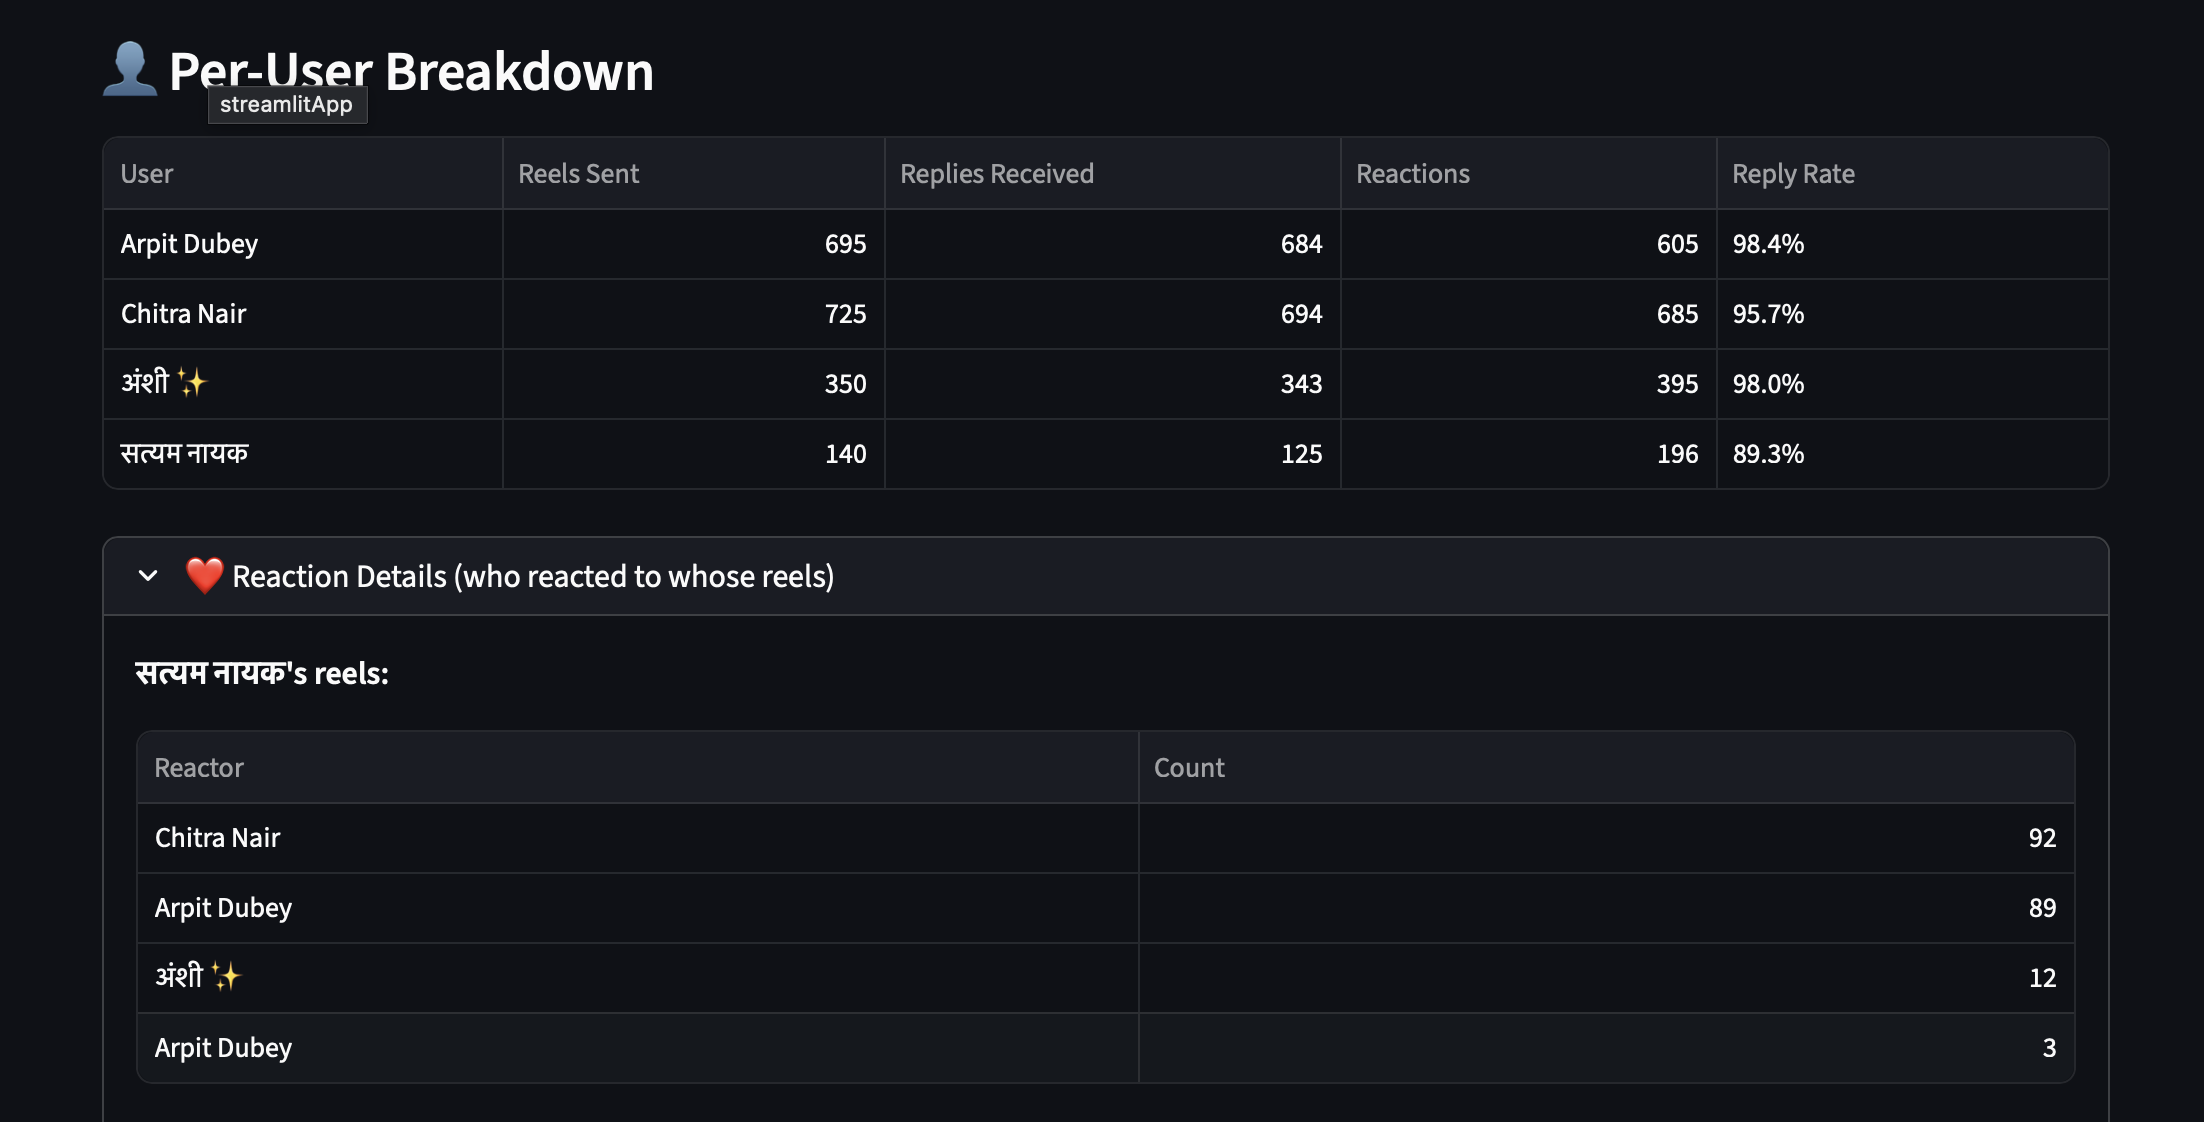2204x1122 pixels.
Task: Click सत्यम नायक's 89.3% reply rate cell
Action: pyautogui.click(x=1768, y=453)
